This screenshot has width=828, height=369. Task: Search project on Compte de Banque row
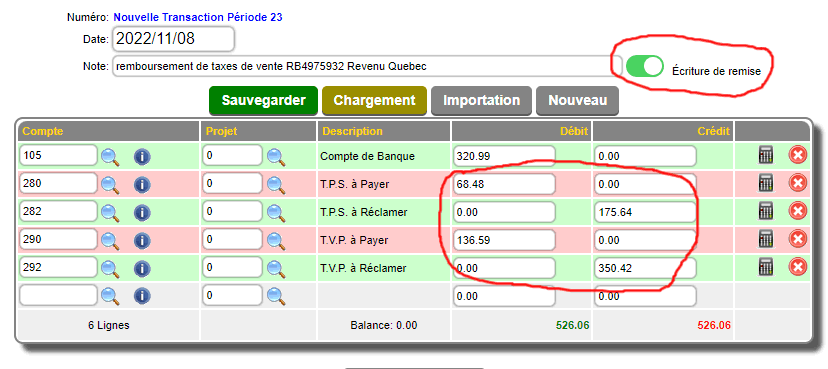[x=276, y=157]
